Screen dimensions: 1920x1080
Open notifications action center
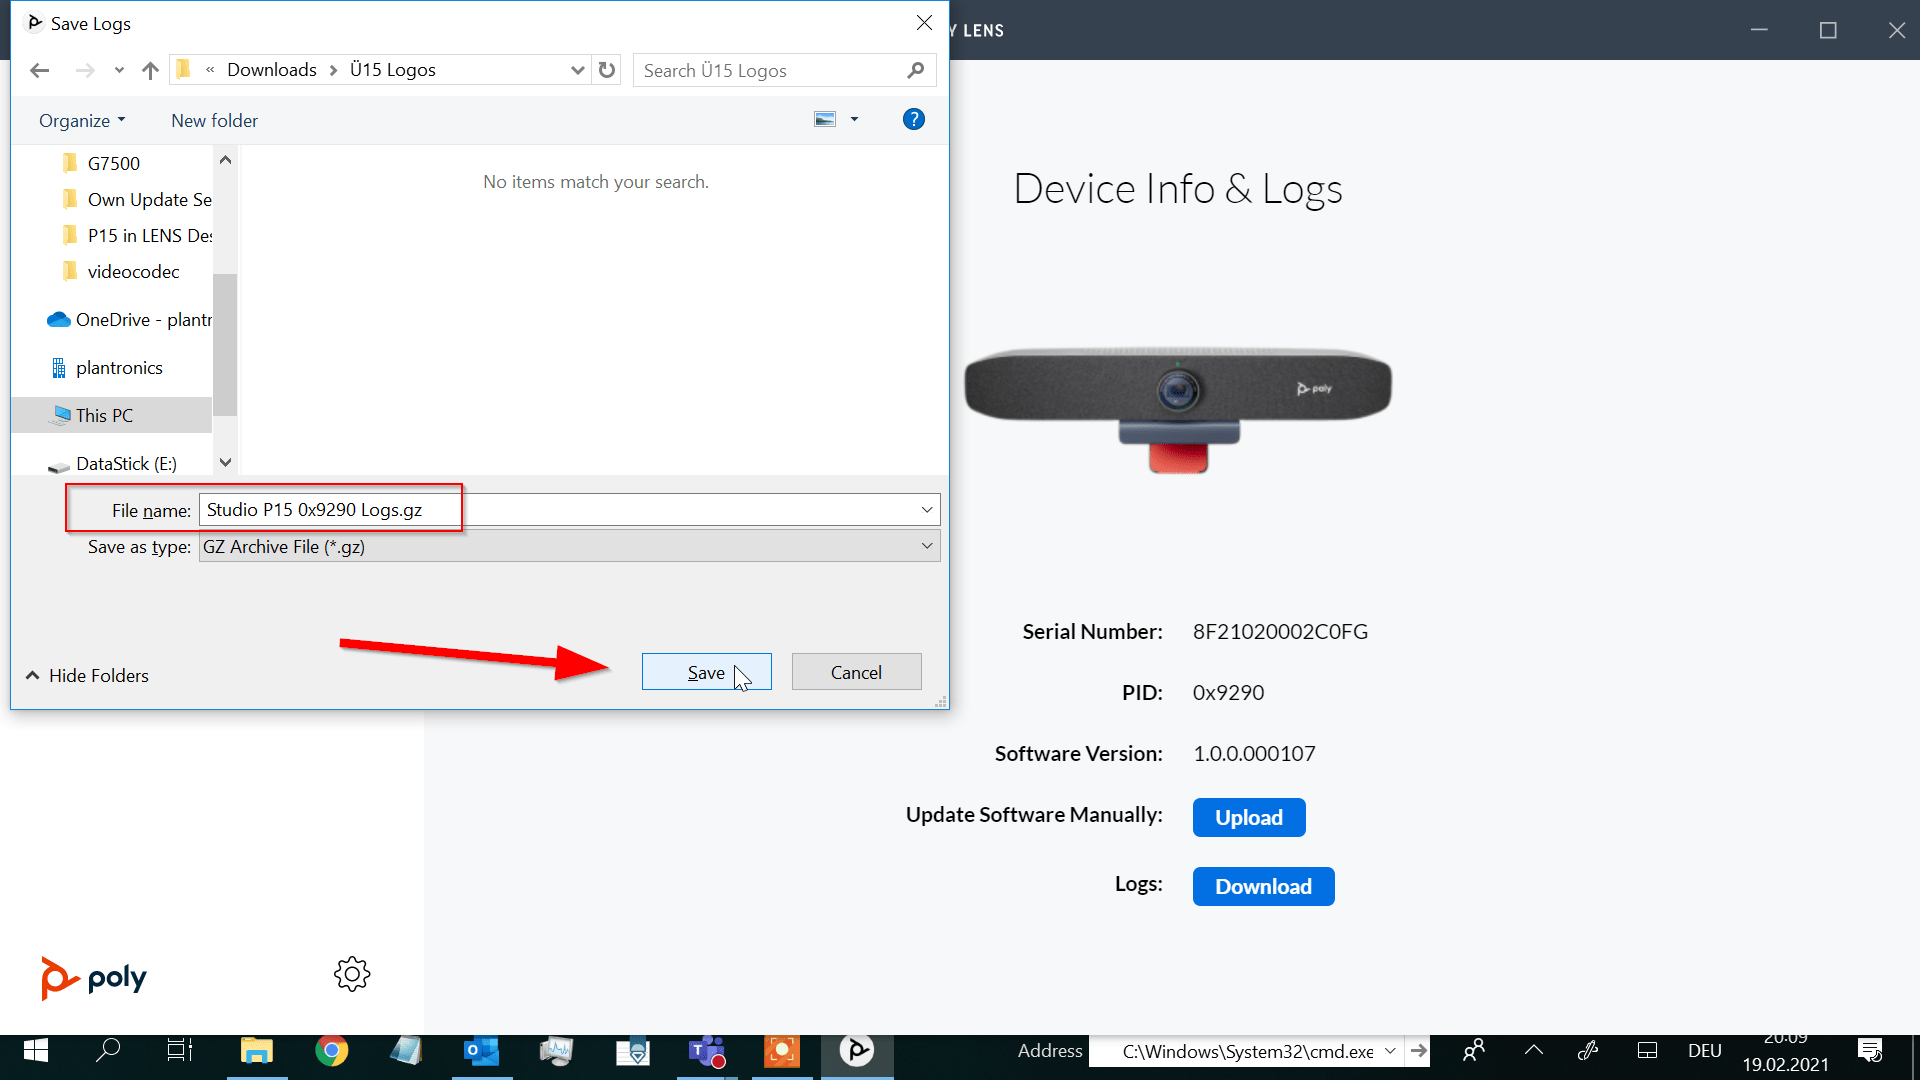coord(1870,1051)
